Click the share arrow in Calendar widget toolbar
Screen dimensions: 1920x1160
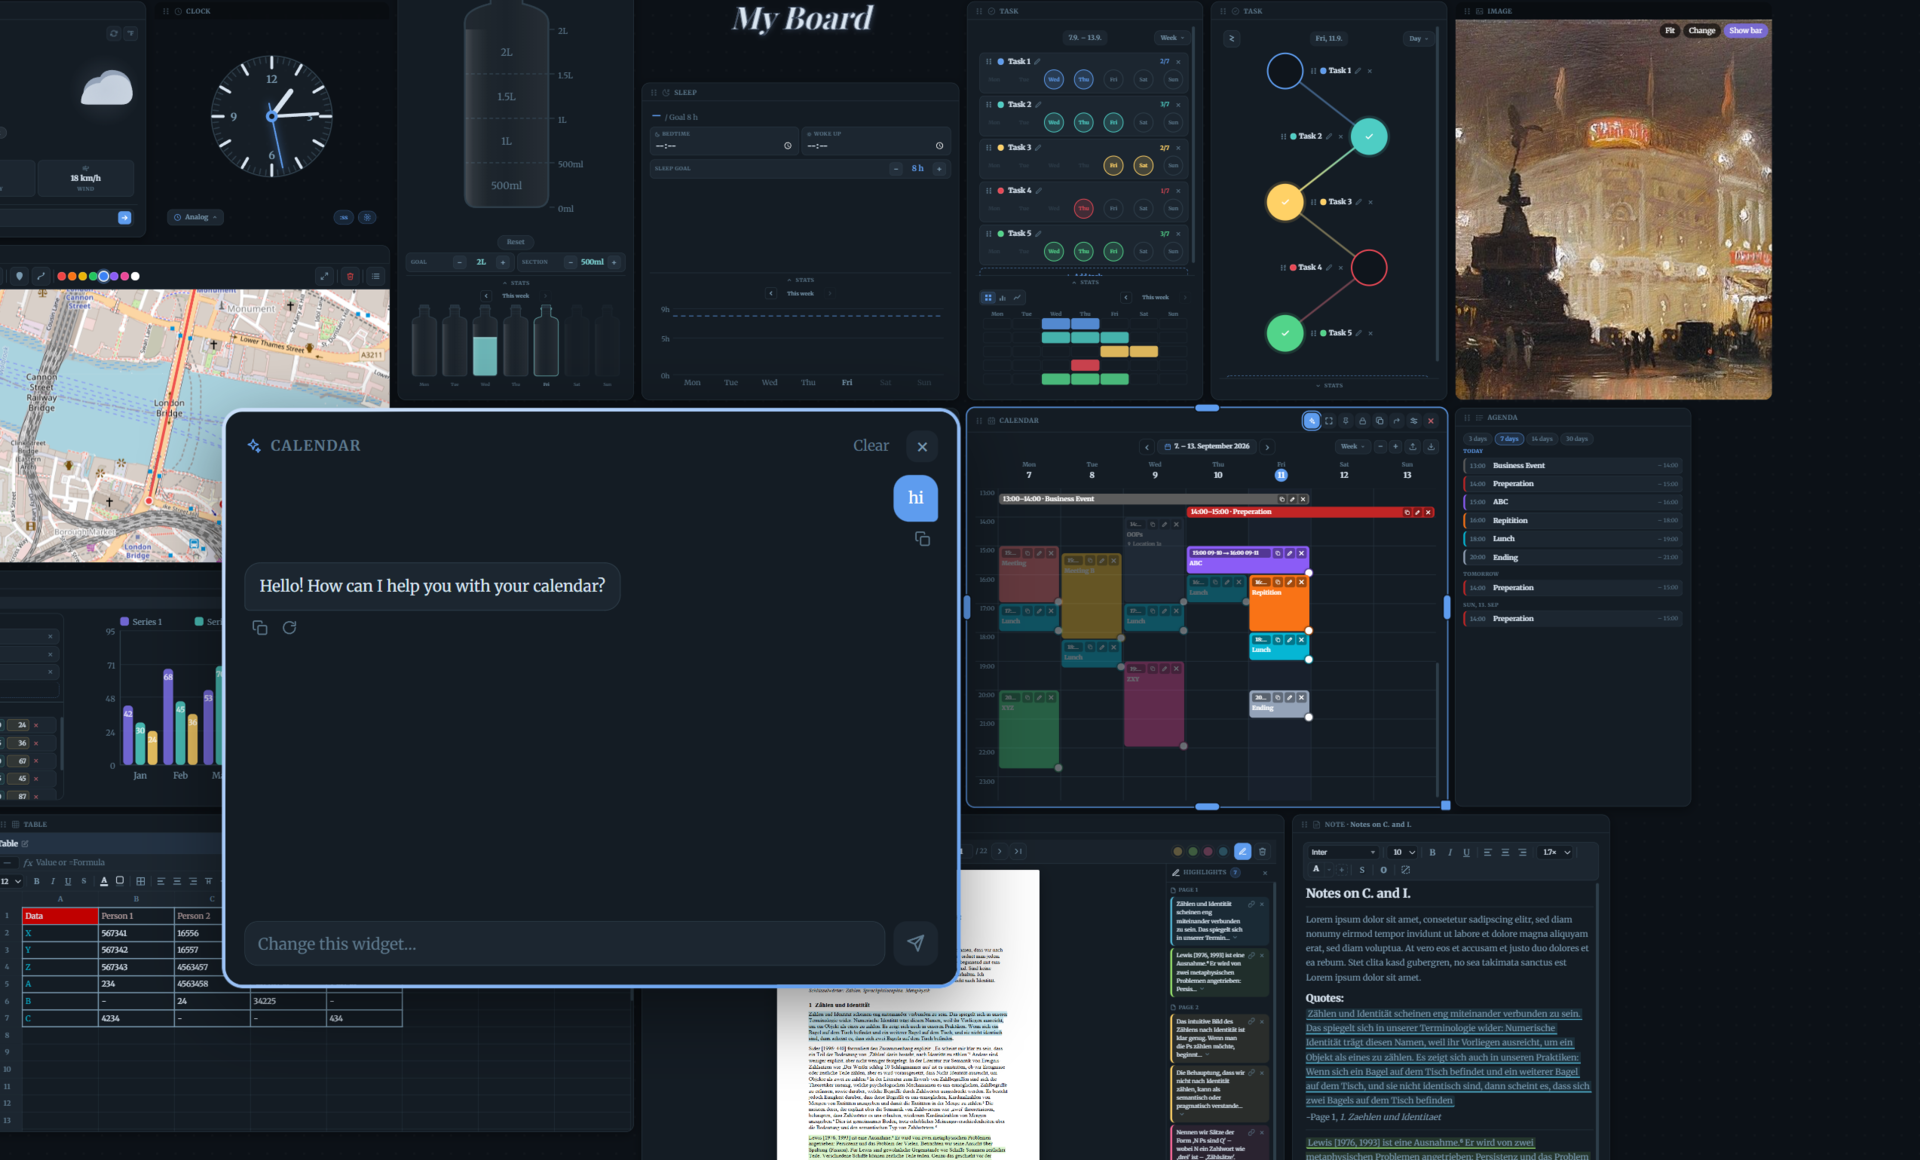click(1396, 421)
